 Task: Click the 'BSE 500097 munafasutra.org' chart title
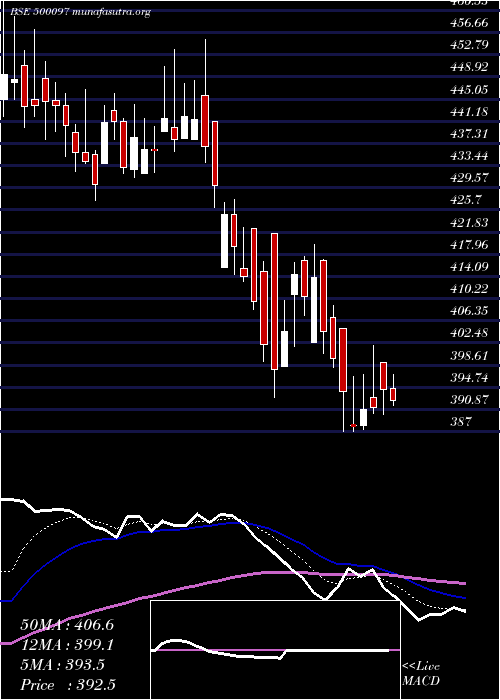[80, 12]
